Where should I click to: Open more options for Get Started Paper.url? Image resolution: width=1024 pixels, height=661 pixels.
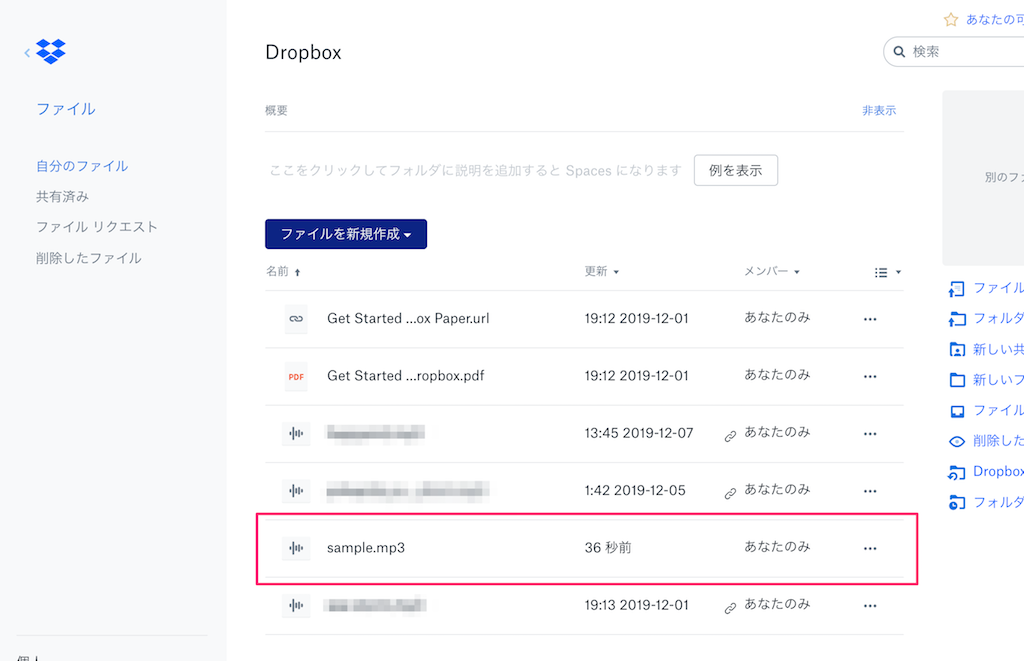(x=870, y=319)
